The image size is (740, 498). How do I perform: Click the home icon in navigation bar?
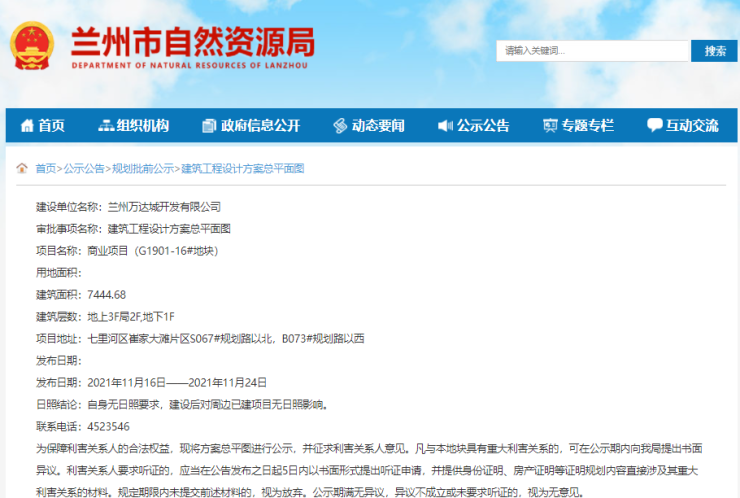[x=27, y=126]
